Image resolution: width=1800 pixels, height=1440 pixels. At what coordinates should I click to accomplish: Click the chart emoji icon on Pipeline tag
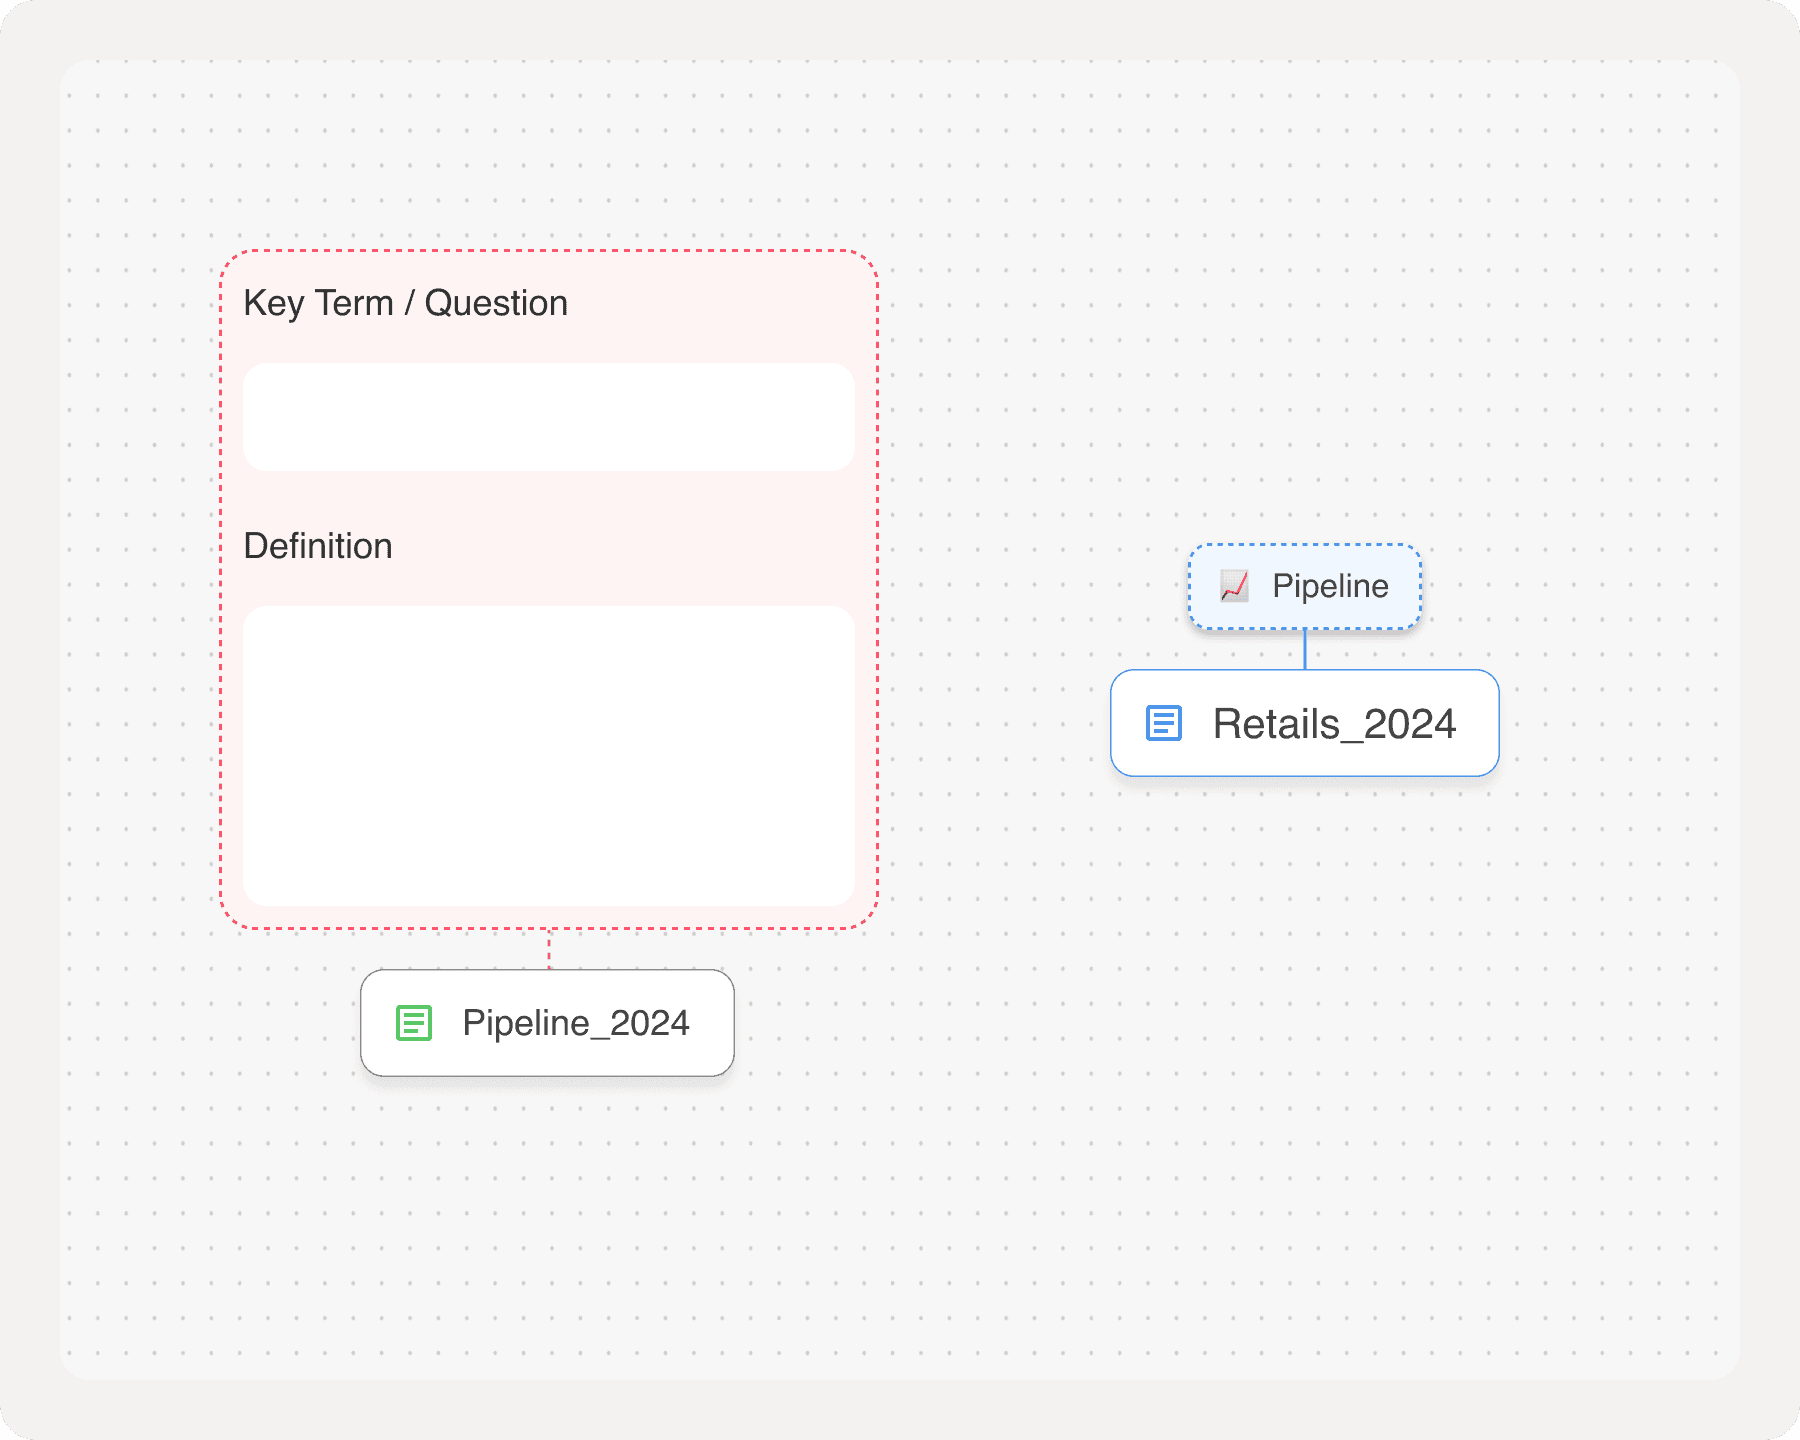point(1234,586)
